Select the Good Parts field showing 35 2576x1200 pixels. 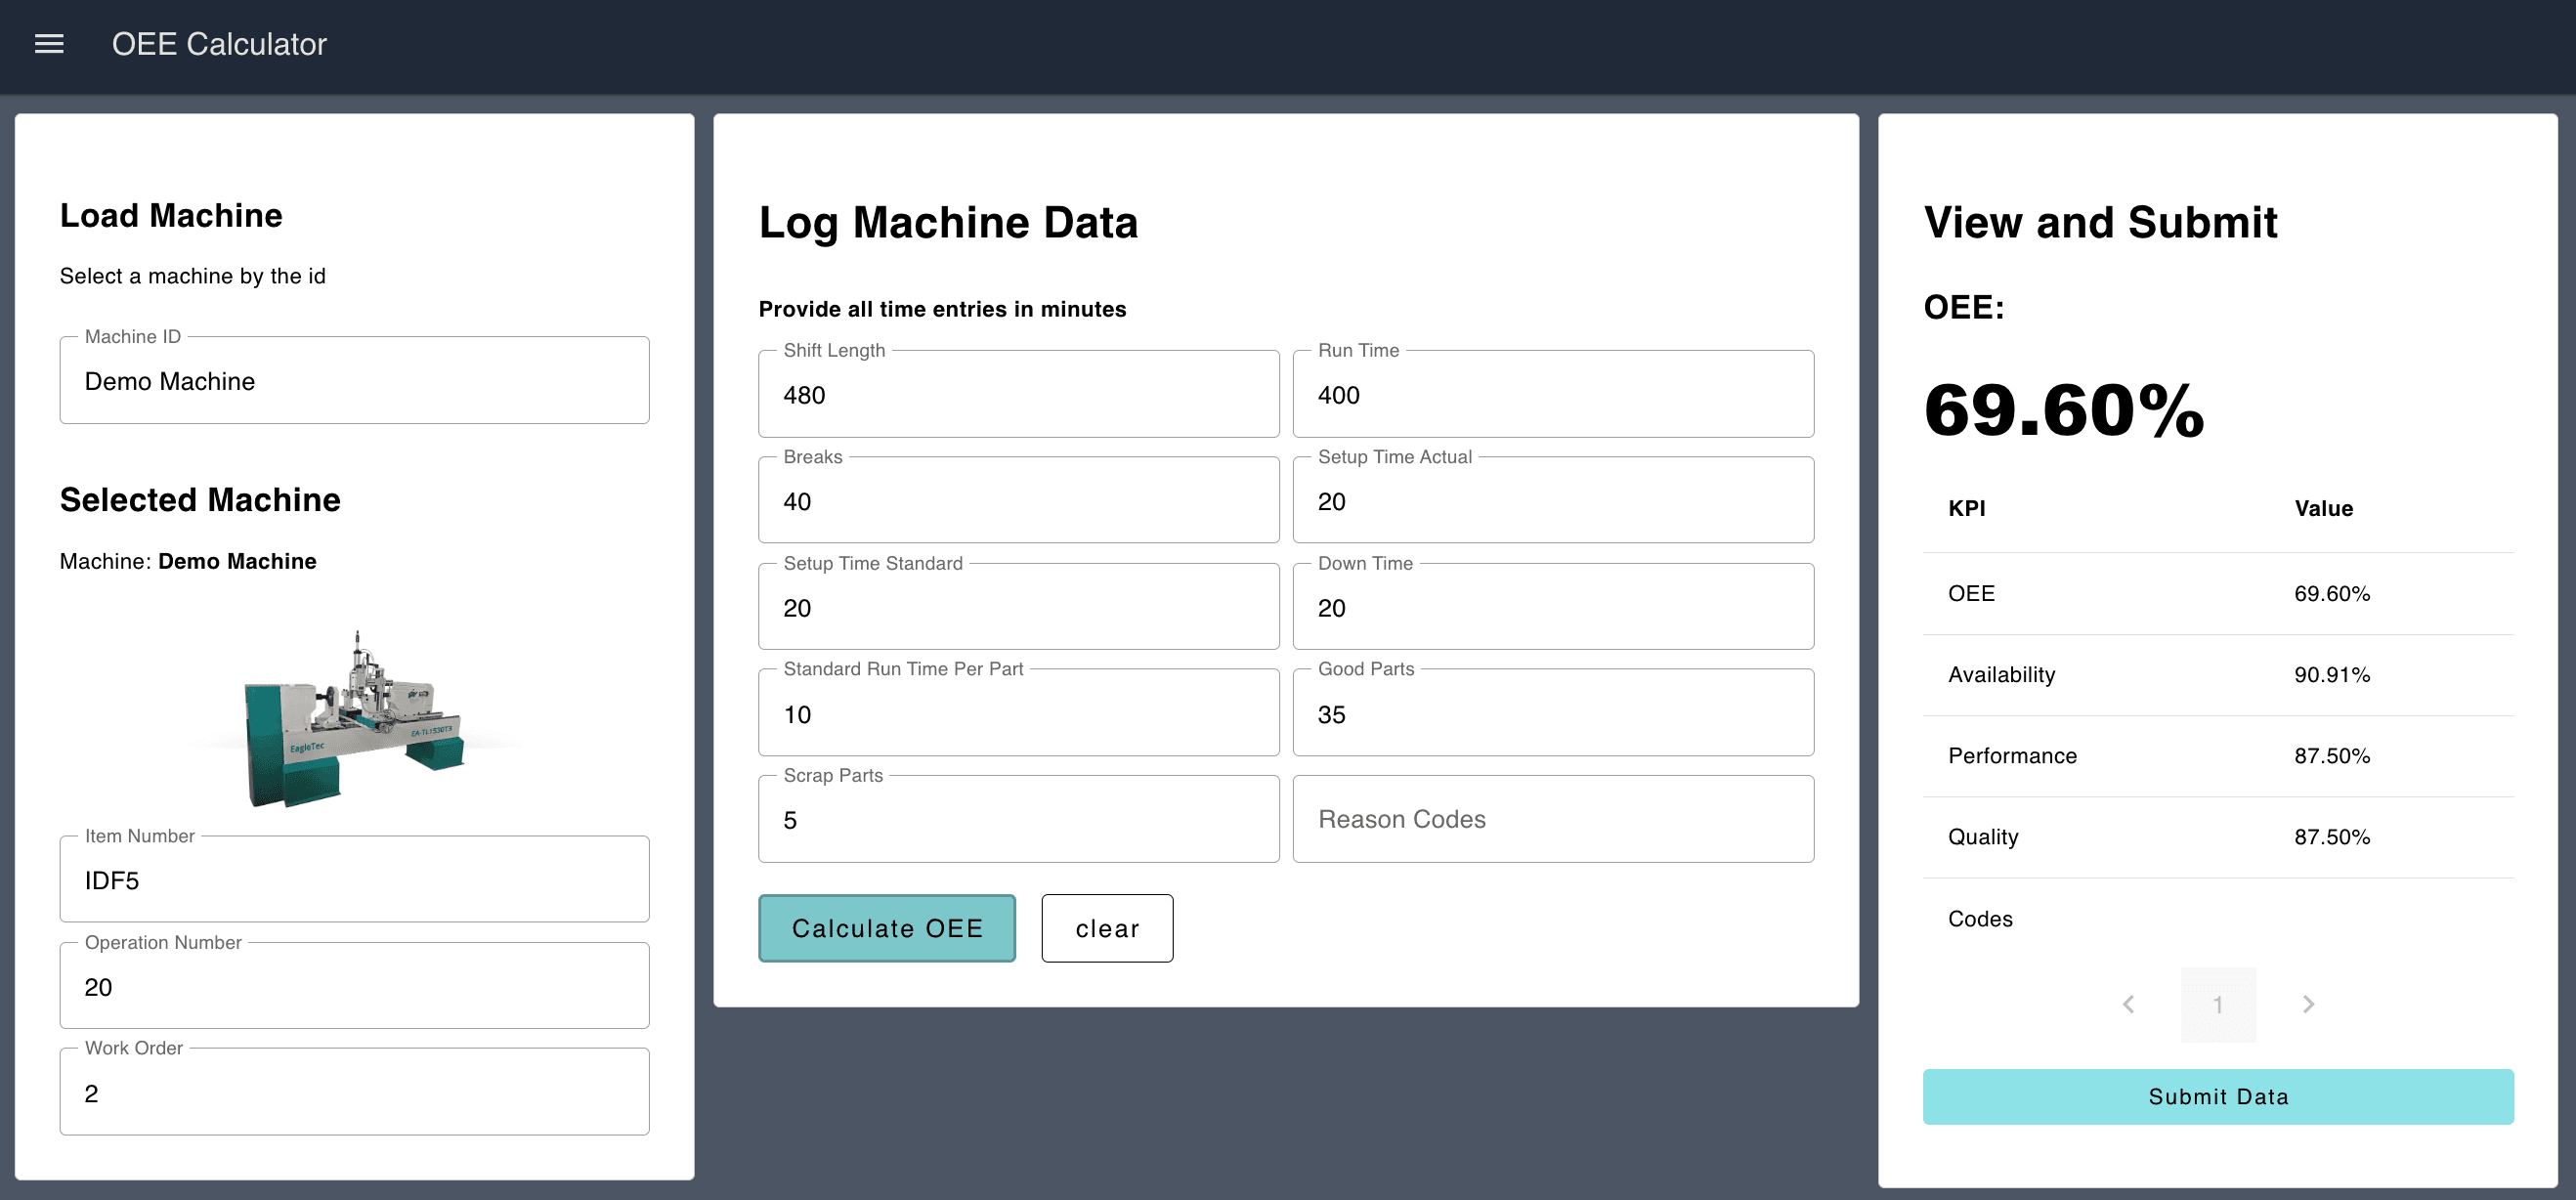pyautogui.click(x=1552, y=712)
